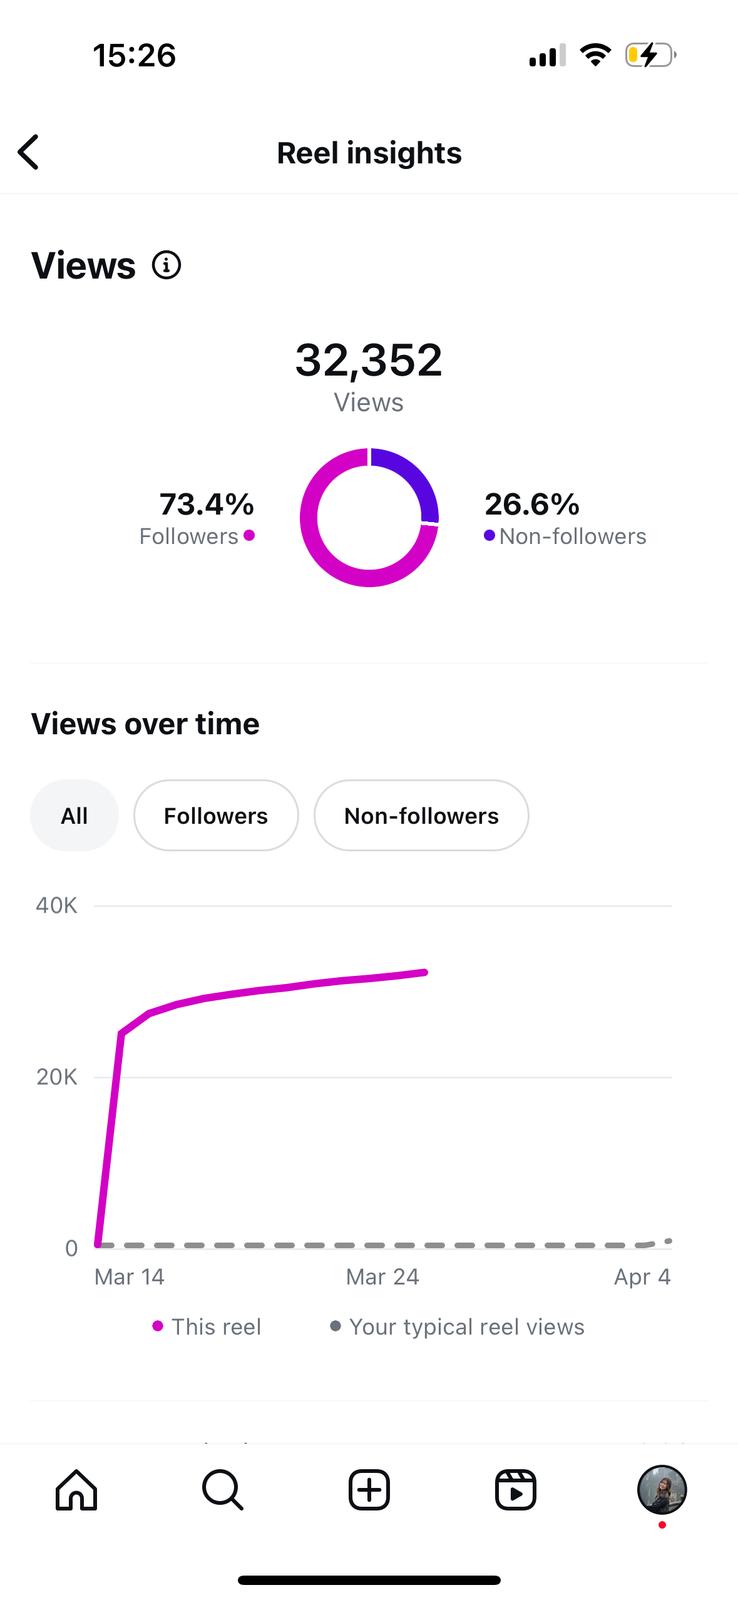Click the Mar 24 axis date label

(382, 1277)
